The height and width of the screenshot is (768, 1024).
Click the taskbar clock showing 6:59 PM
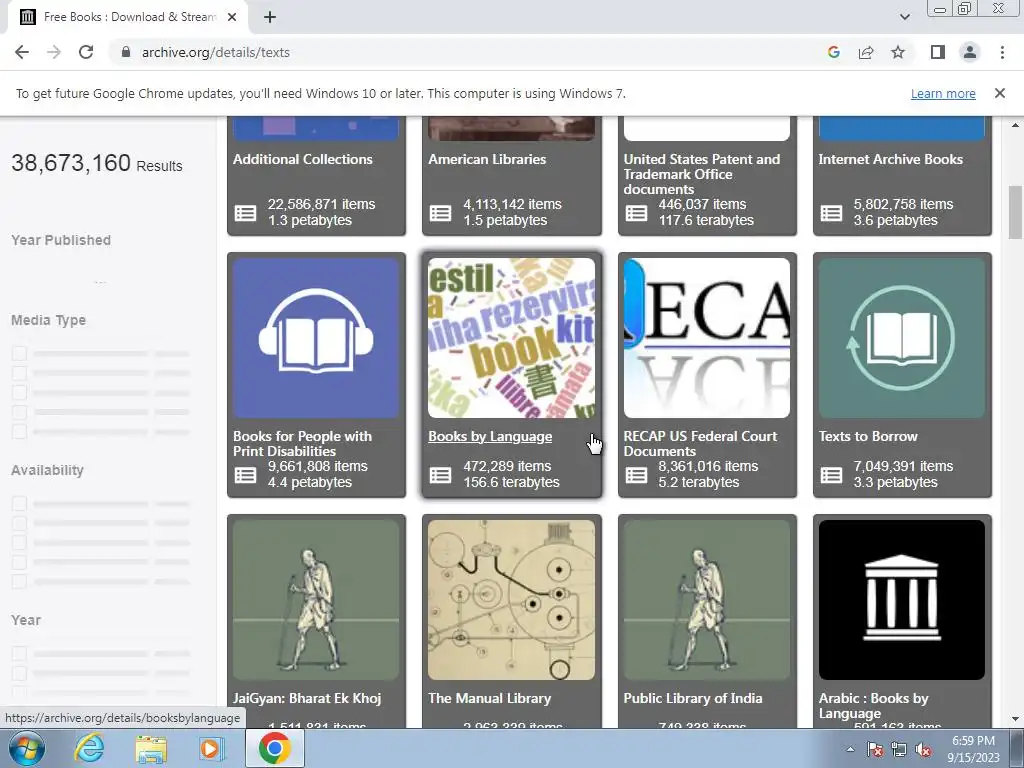coord(973,749)
